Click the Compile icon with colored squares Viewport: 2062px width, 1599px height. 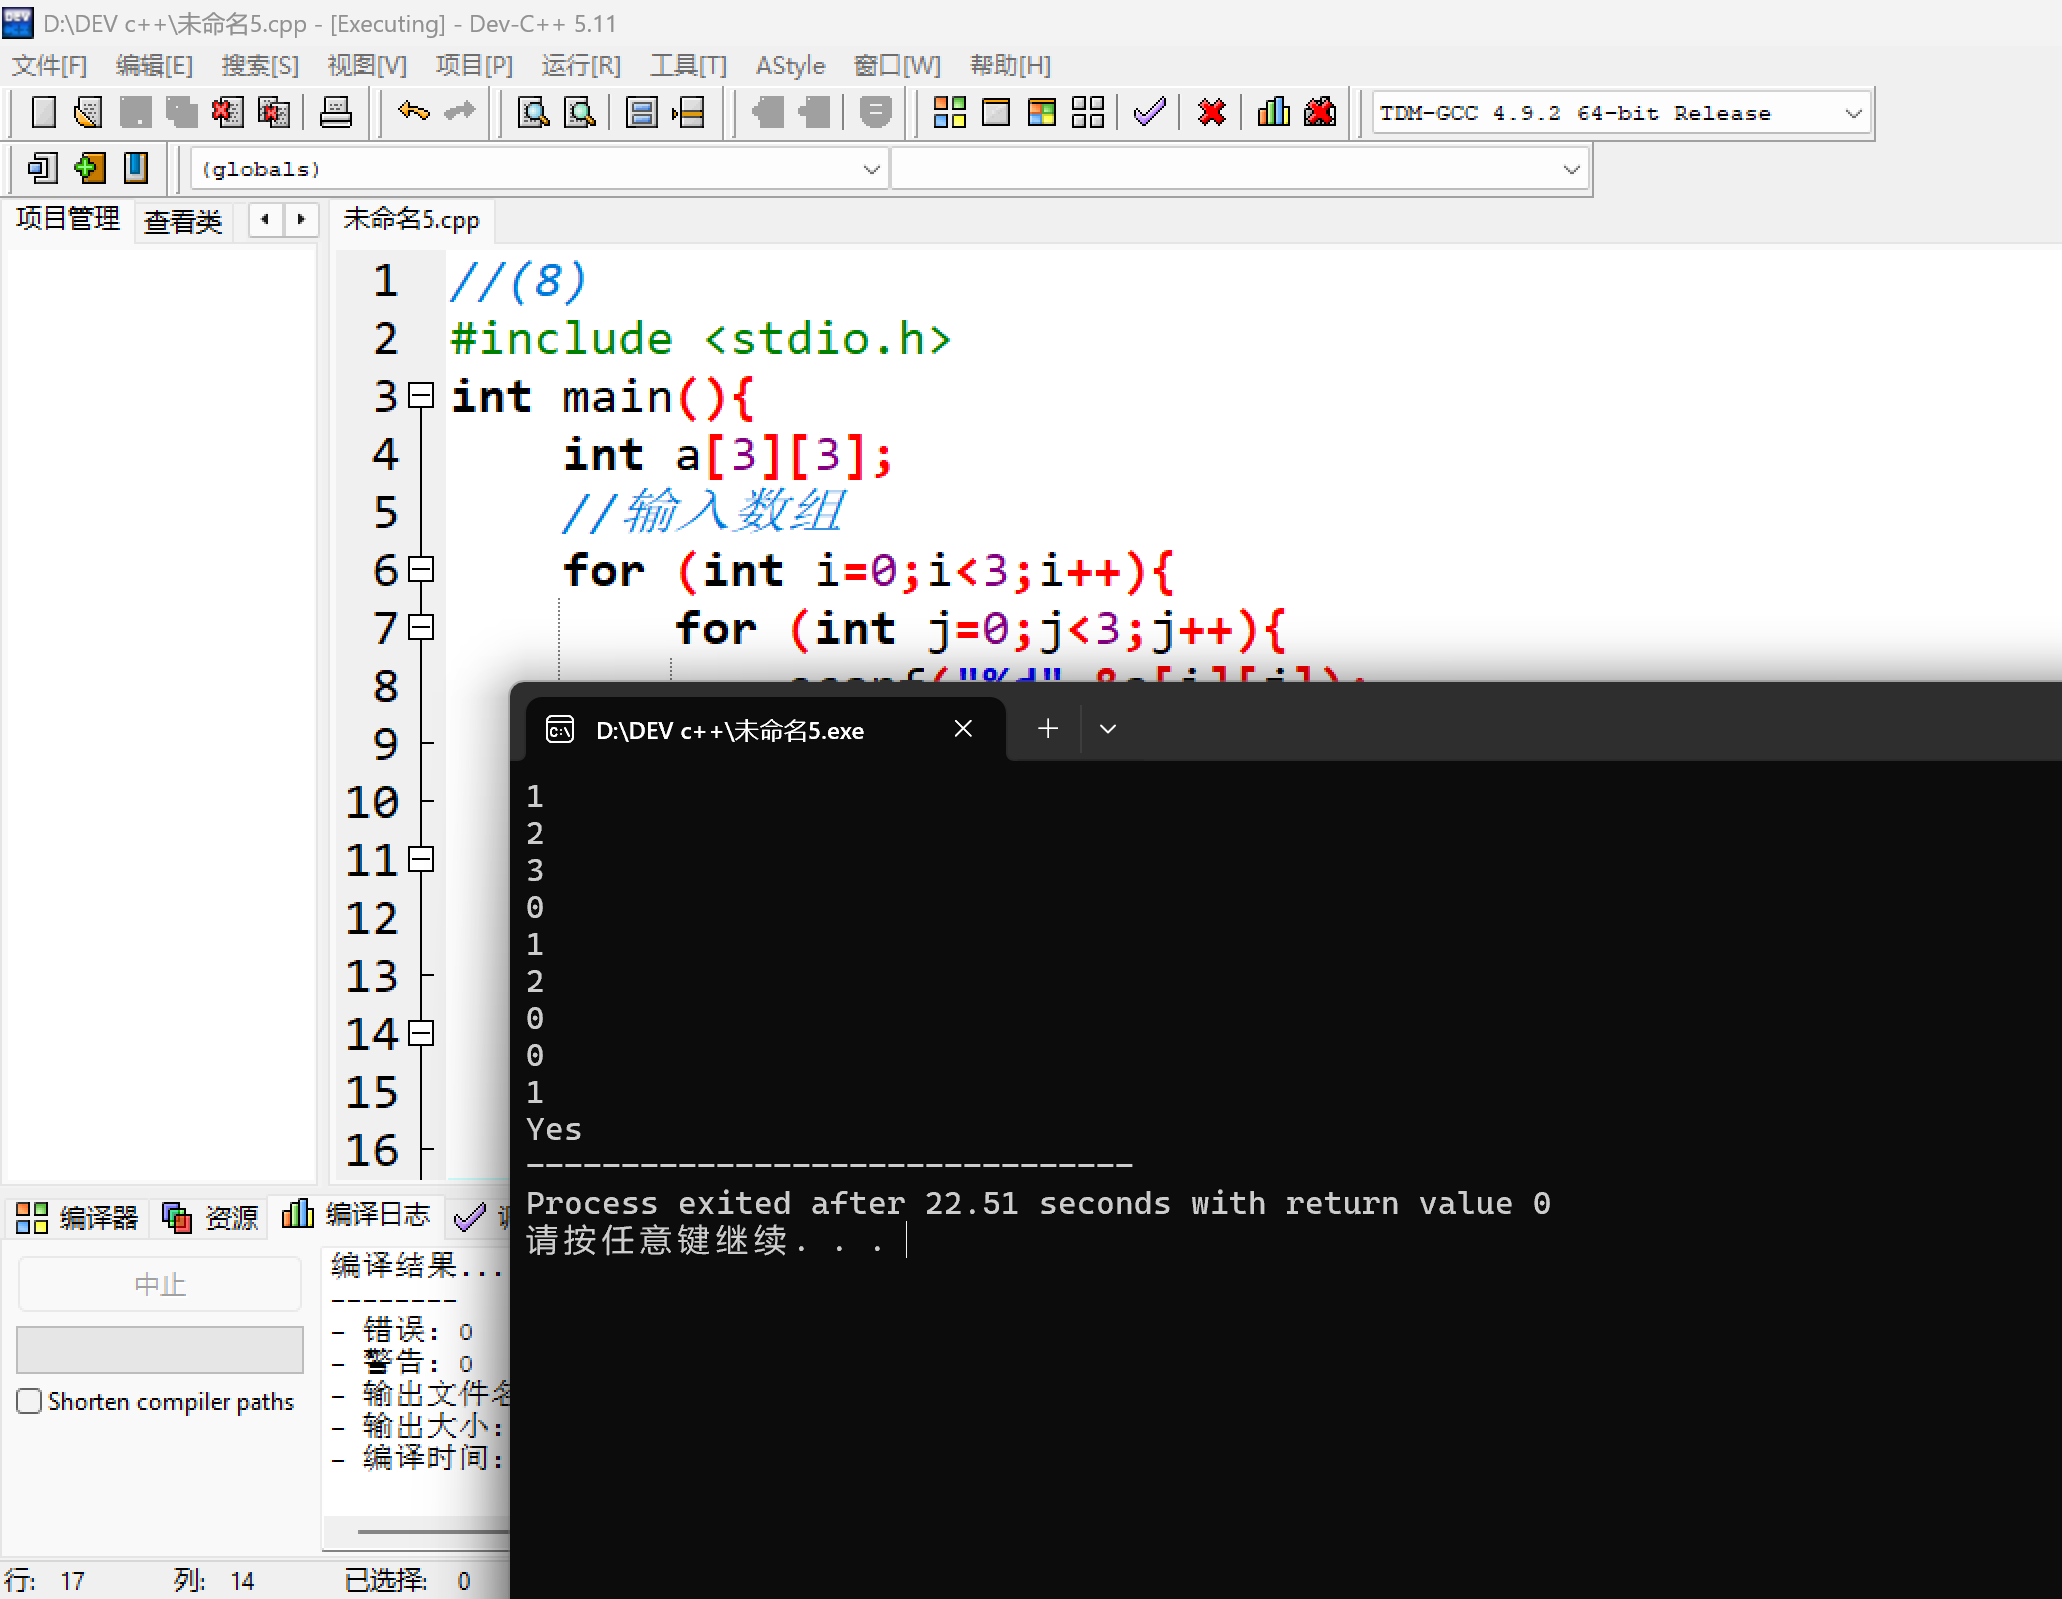[x=949, y=112]
